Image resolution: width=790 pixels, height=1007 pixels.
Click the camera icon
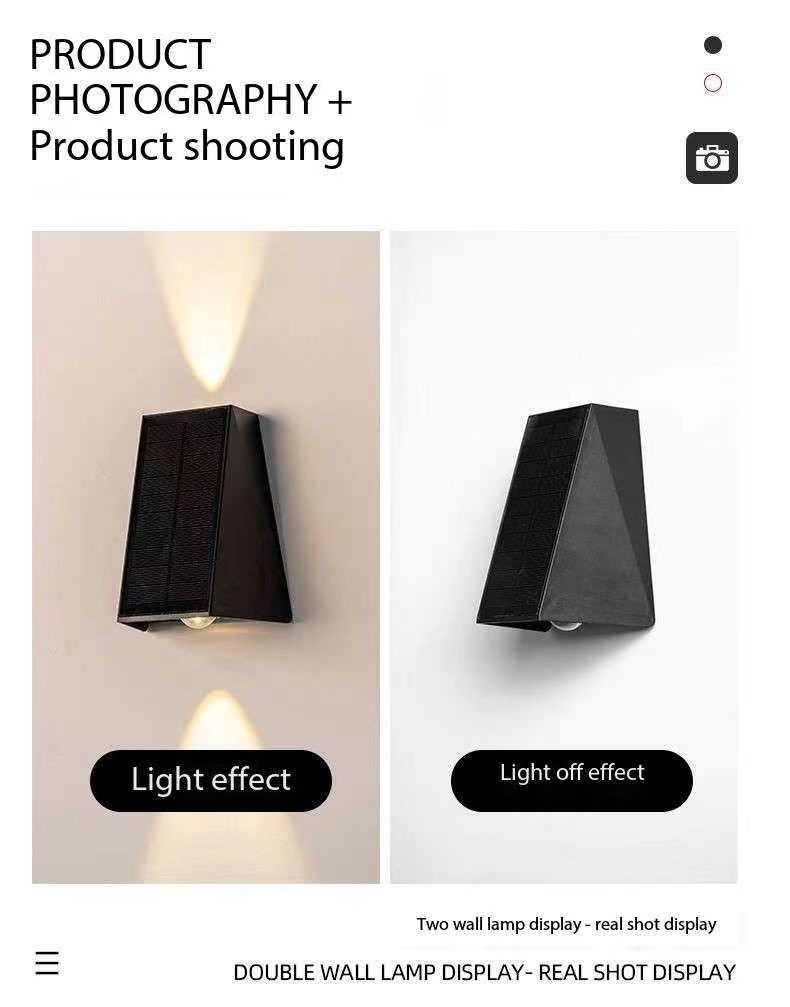pyautogui.click(x=712, y=158)
